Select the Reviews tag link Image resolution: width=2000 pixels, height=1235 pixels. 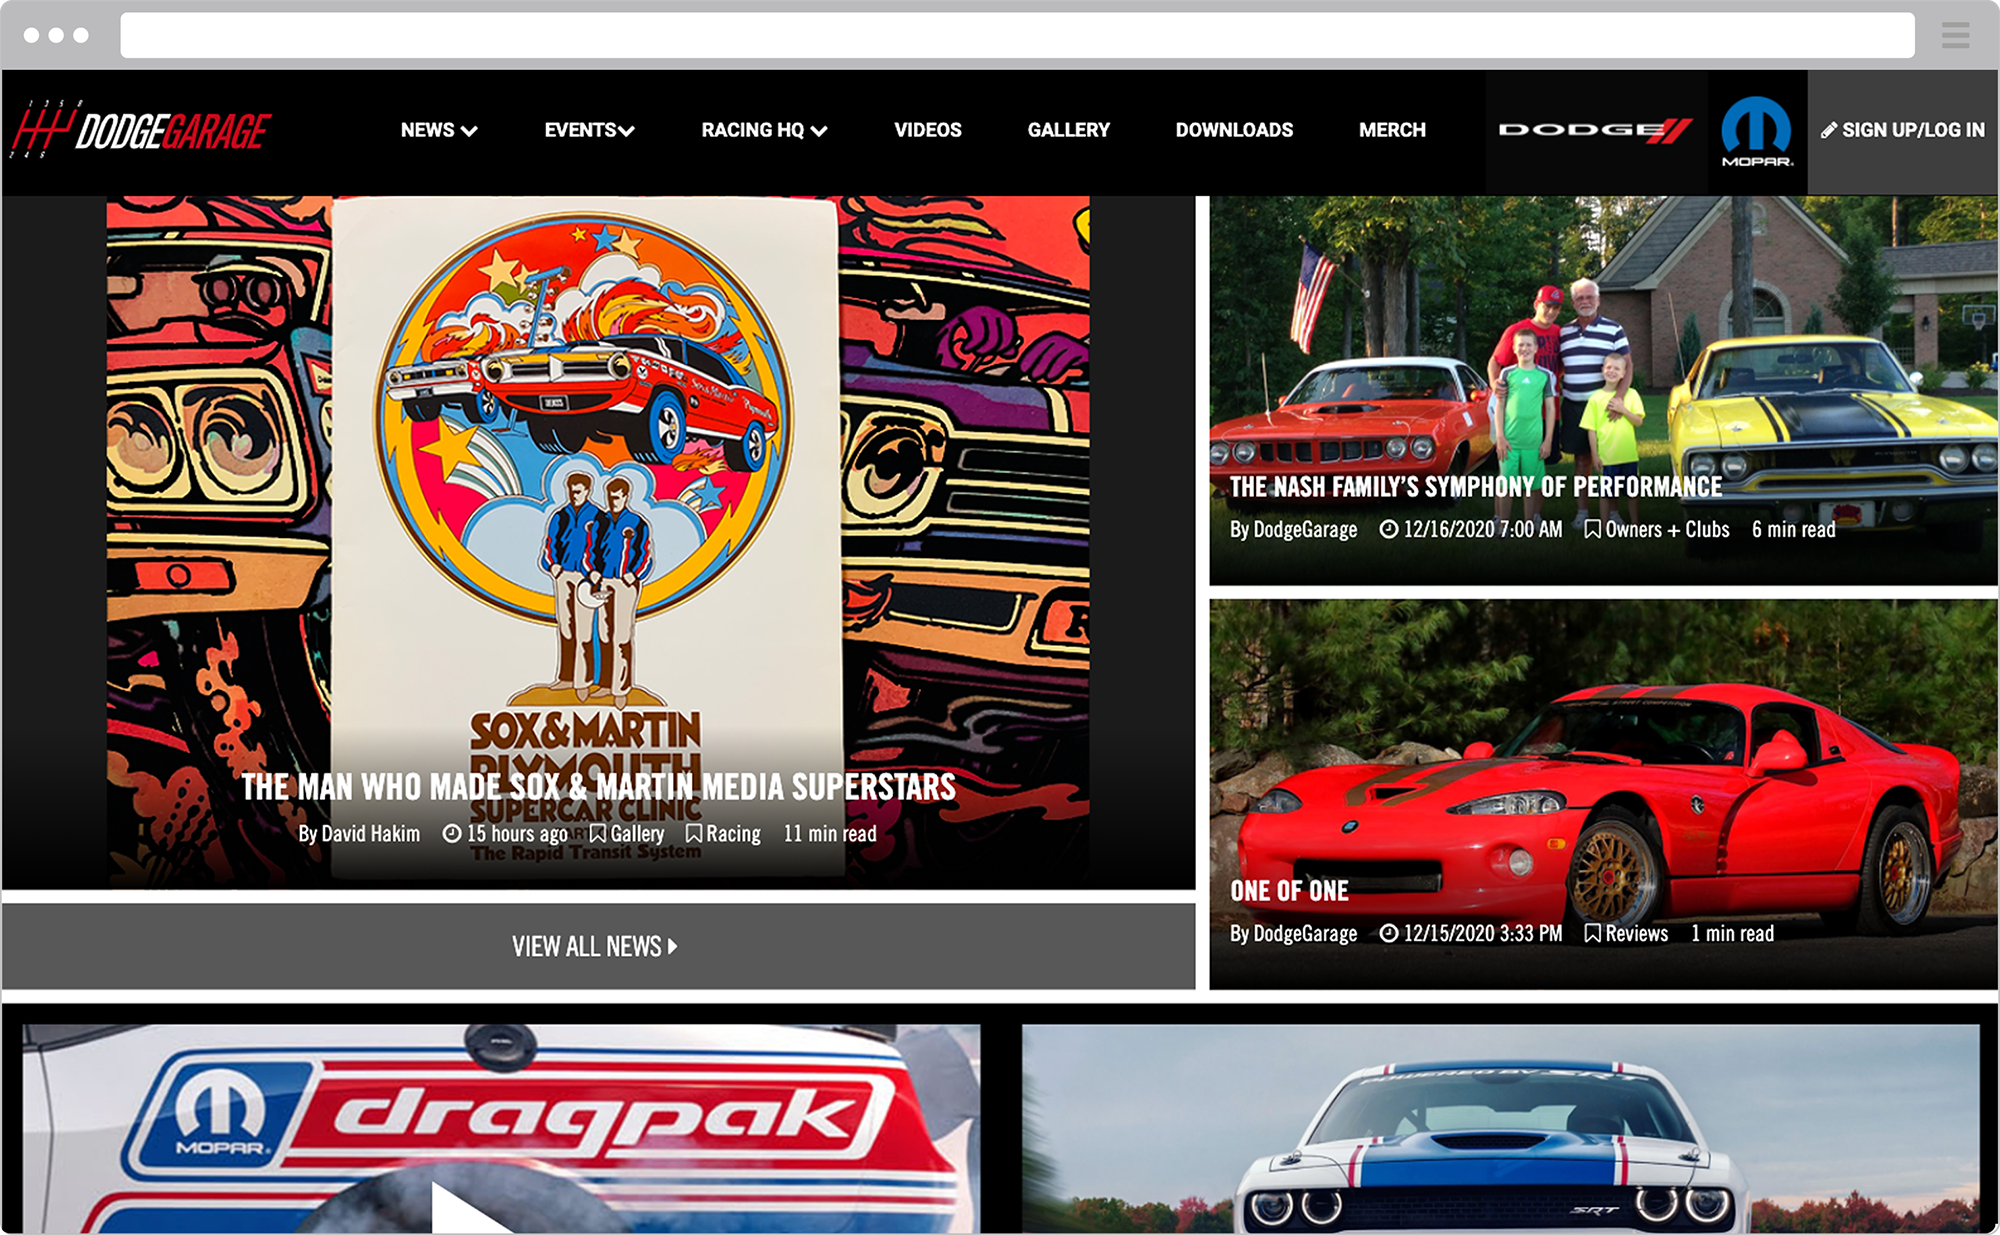click(x=1636, y=933)
